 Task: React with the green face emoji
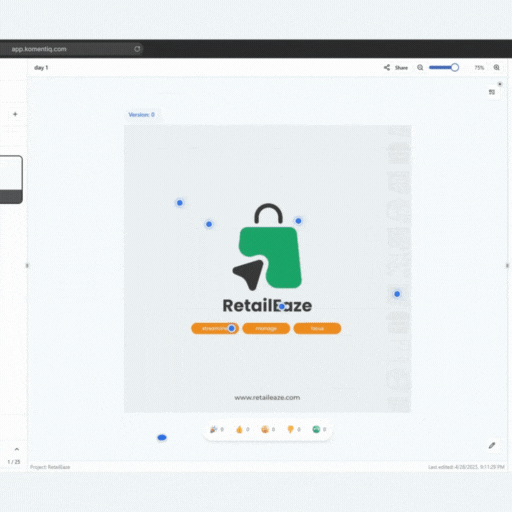tap(316, 429)
